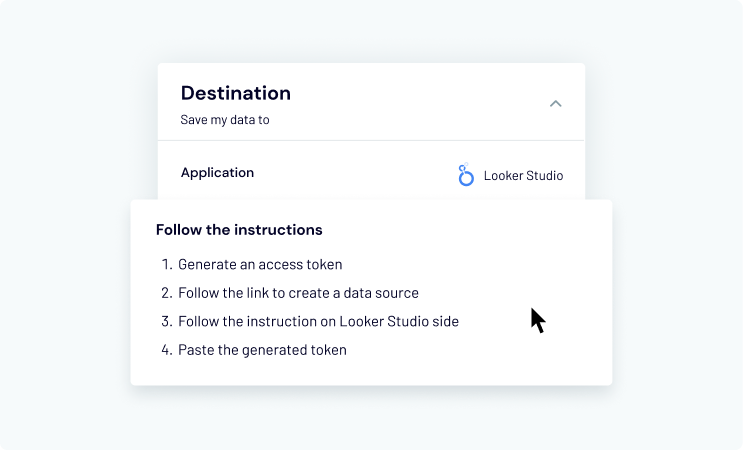Click "Looker Studio" text within step three
Viewport: 743px width, 450px height.
[x=380, y=322]
